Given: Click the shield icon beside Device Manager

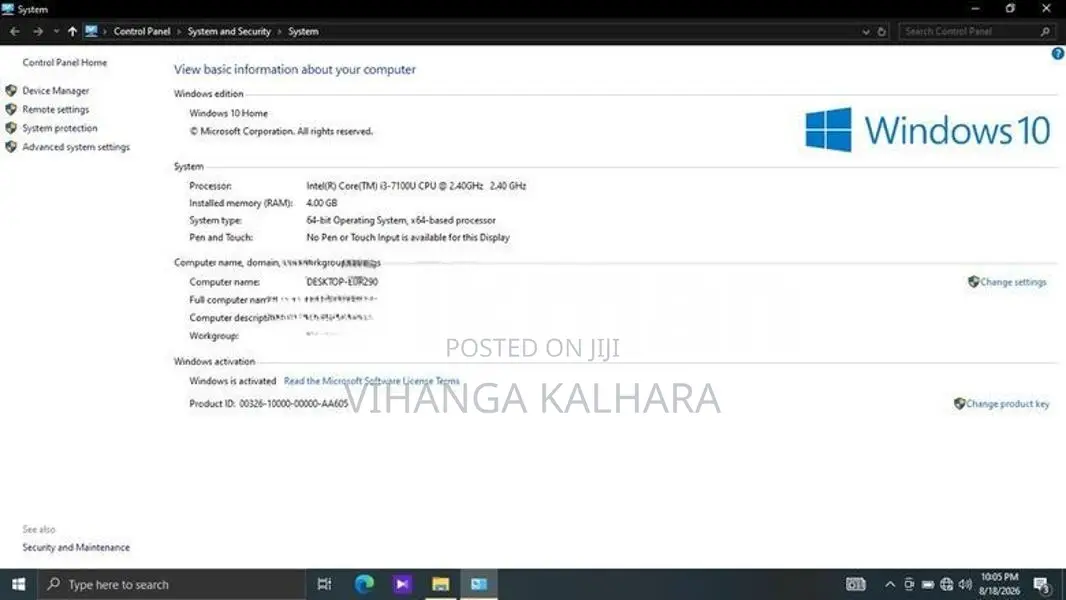Looking at the screenshot, I should point(11,90).
